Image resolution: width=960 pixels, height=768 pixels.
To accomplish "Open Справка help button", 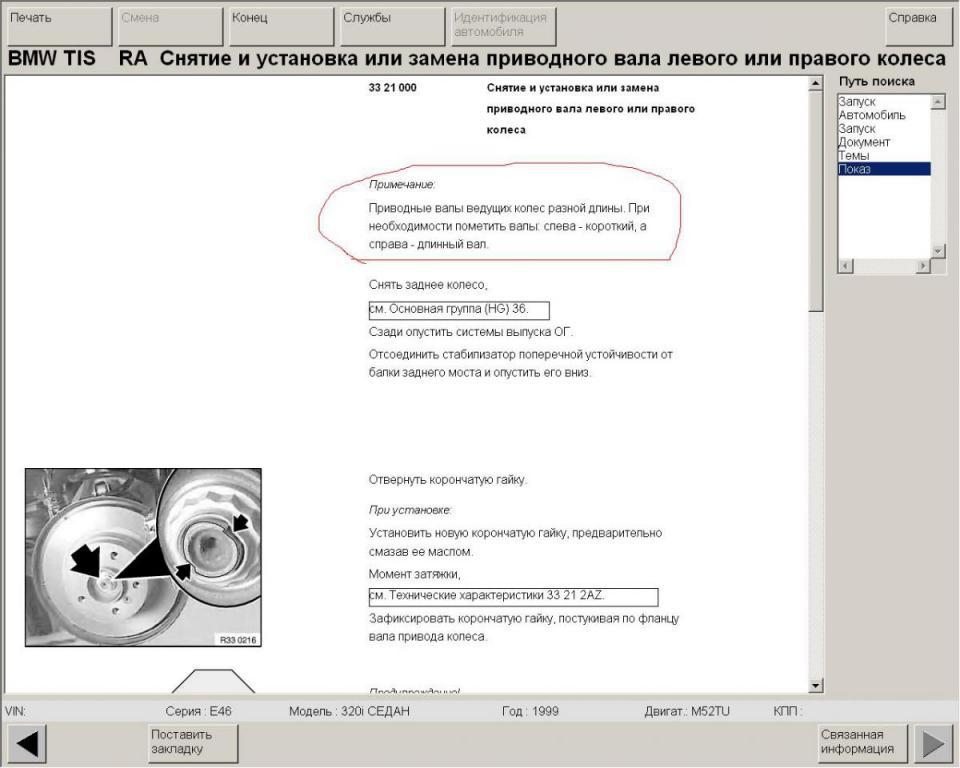I will pos(919,26).
